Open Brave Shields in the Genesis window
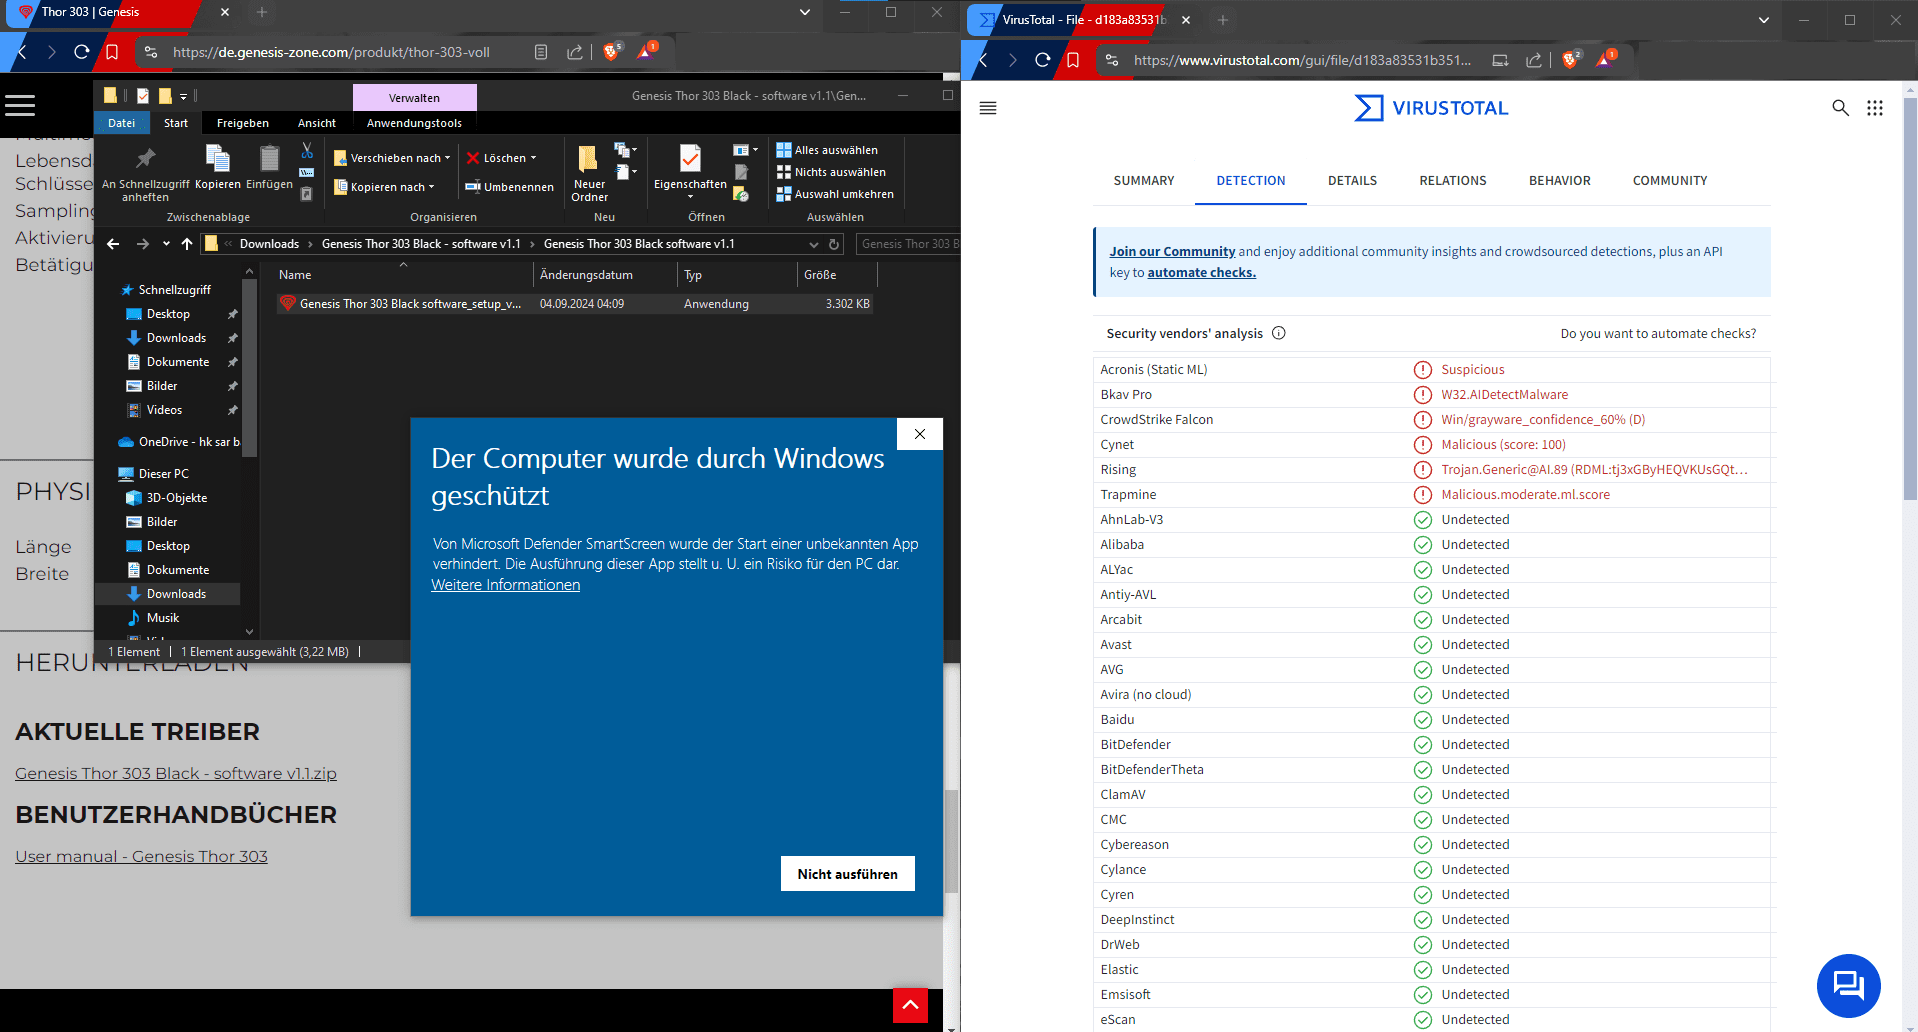The height and width of the screenshot is (1032, 1918). (x=611, y=52)
